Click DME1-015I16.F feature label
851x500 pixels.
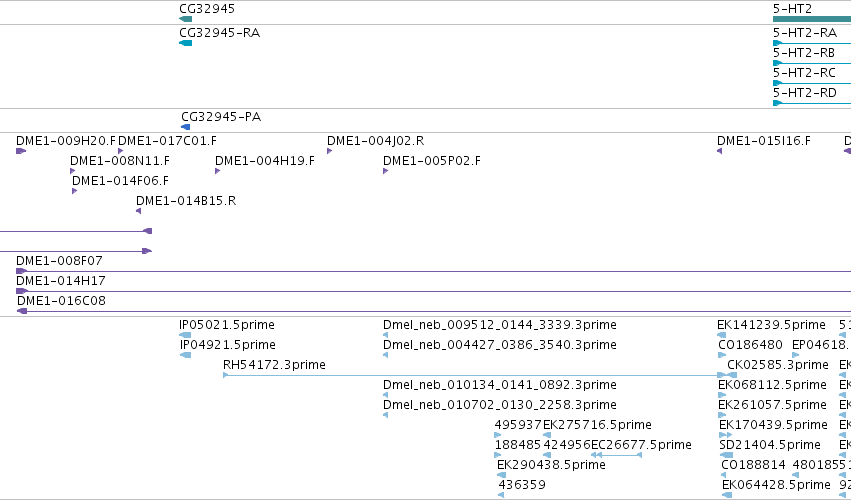[764, 141]
